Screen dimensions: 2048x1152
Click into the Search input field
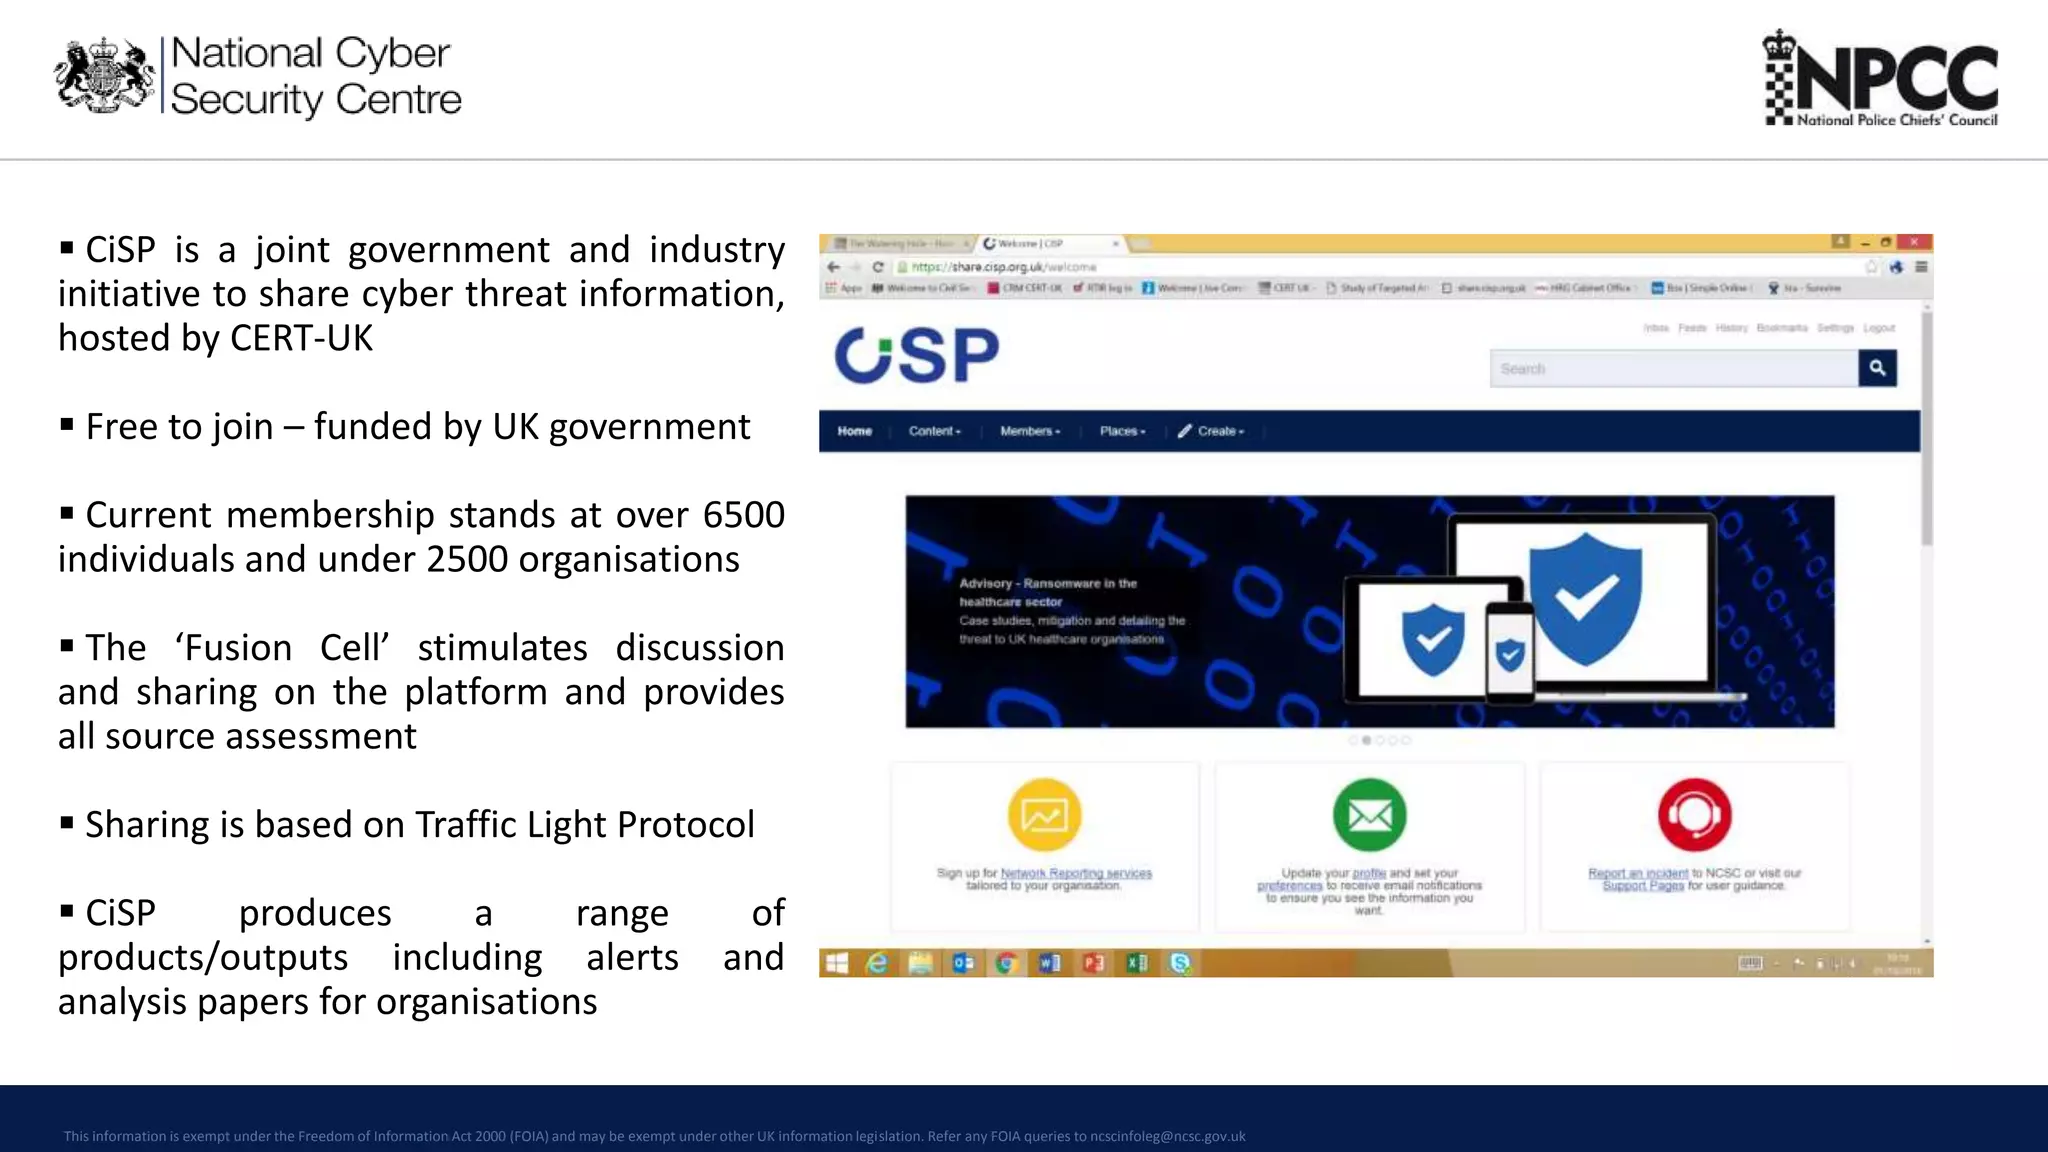(1674, 368)
